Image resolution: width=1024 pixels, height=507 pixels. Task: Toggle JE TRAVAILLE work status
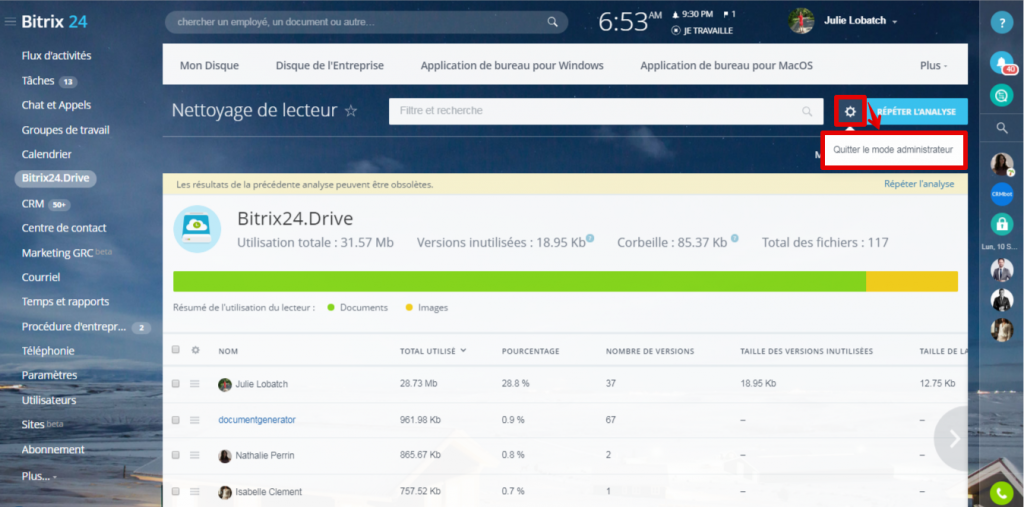click(x=702, y=31)
